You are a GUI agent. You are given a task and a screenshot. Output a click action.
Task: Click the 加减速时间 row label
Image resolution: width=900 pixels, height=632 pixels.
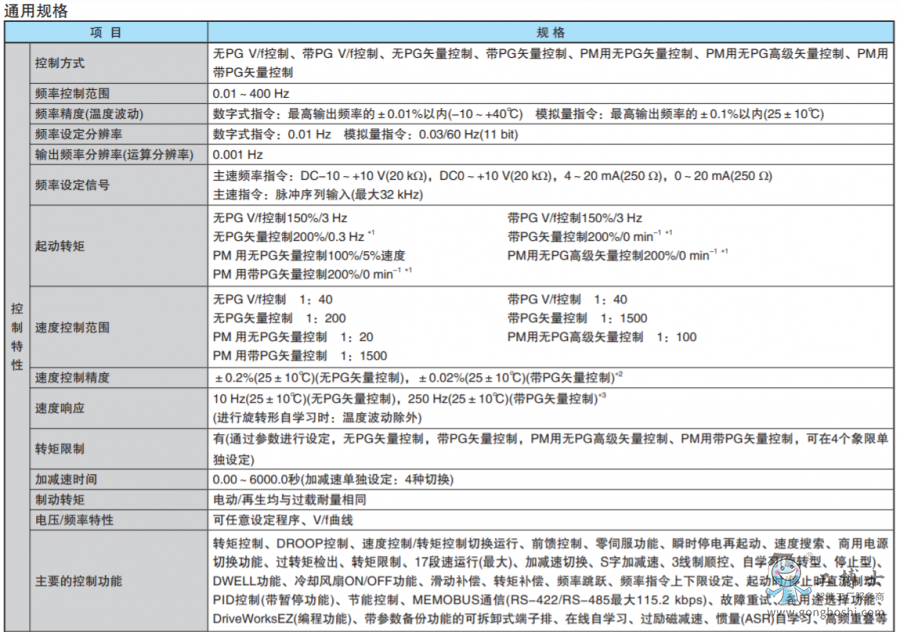pos(66,479)
